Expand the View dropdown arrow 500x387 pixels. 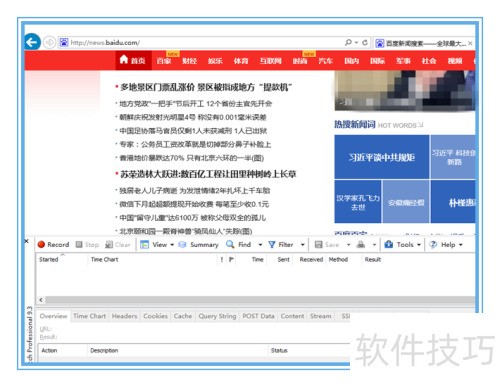click(x=172, y=245)
